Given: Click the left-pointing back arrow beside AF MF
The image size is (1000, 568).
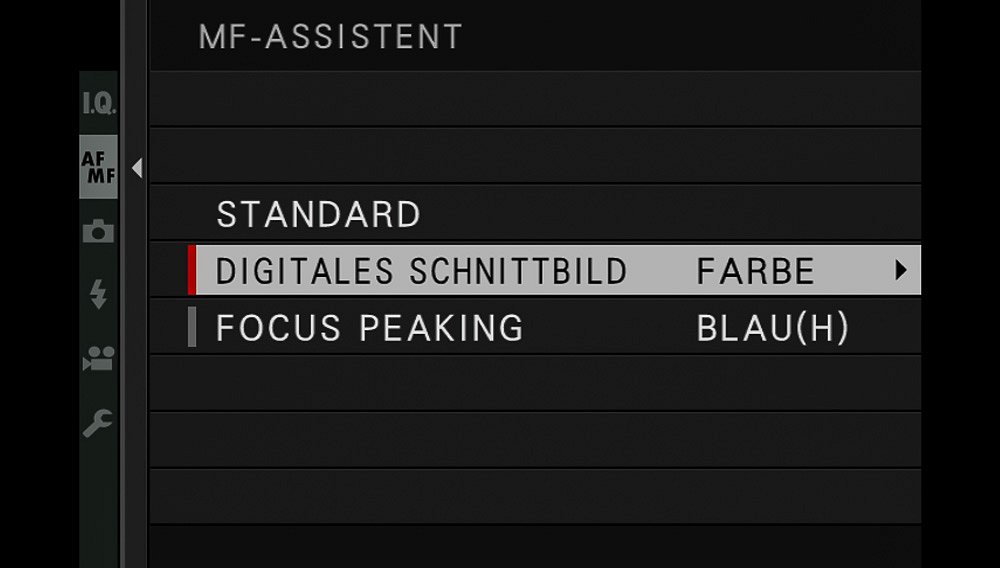Looking at the screenshot, I should tap(137, 169).
